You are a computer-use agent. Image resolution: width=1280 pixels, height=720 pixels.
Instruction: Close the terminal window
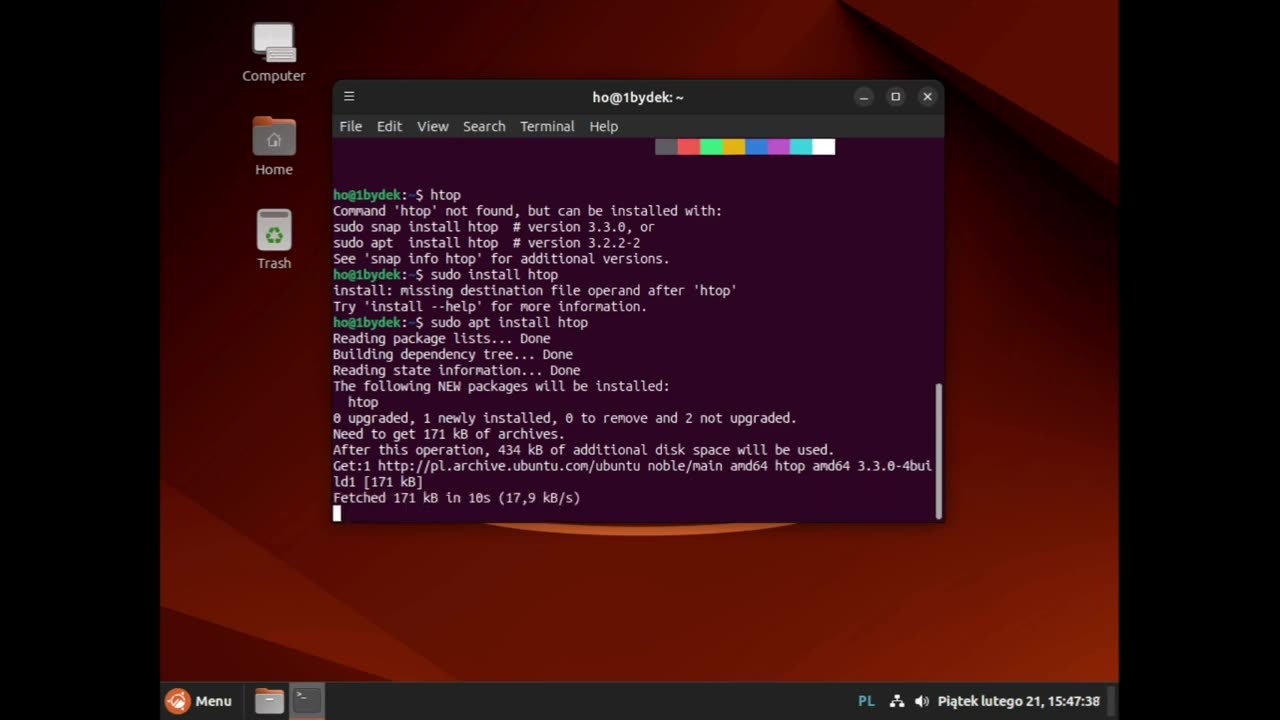click(x=928, y=97)
